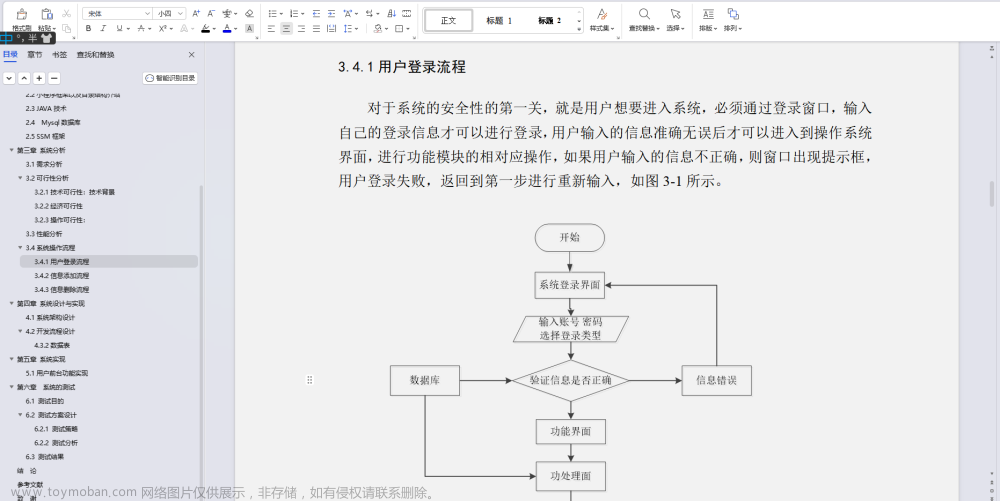
Task: Toggle character shading (gray A box)
Action: (249, 28)
